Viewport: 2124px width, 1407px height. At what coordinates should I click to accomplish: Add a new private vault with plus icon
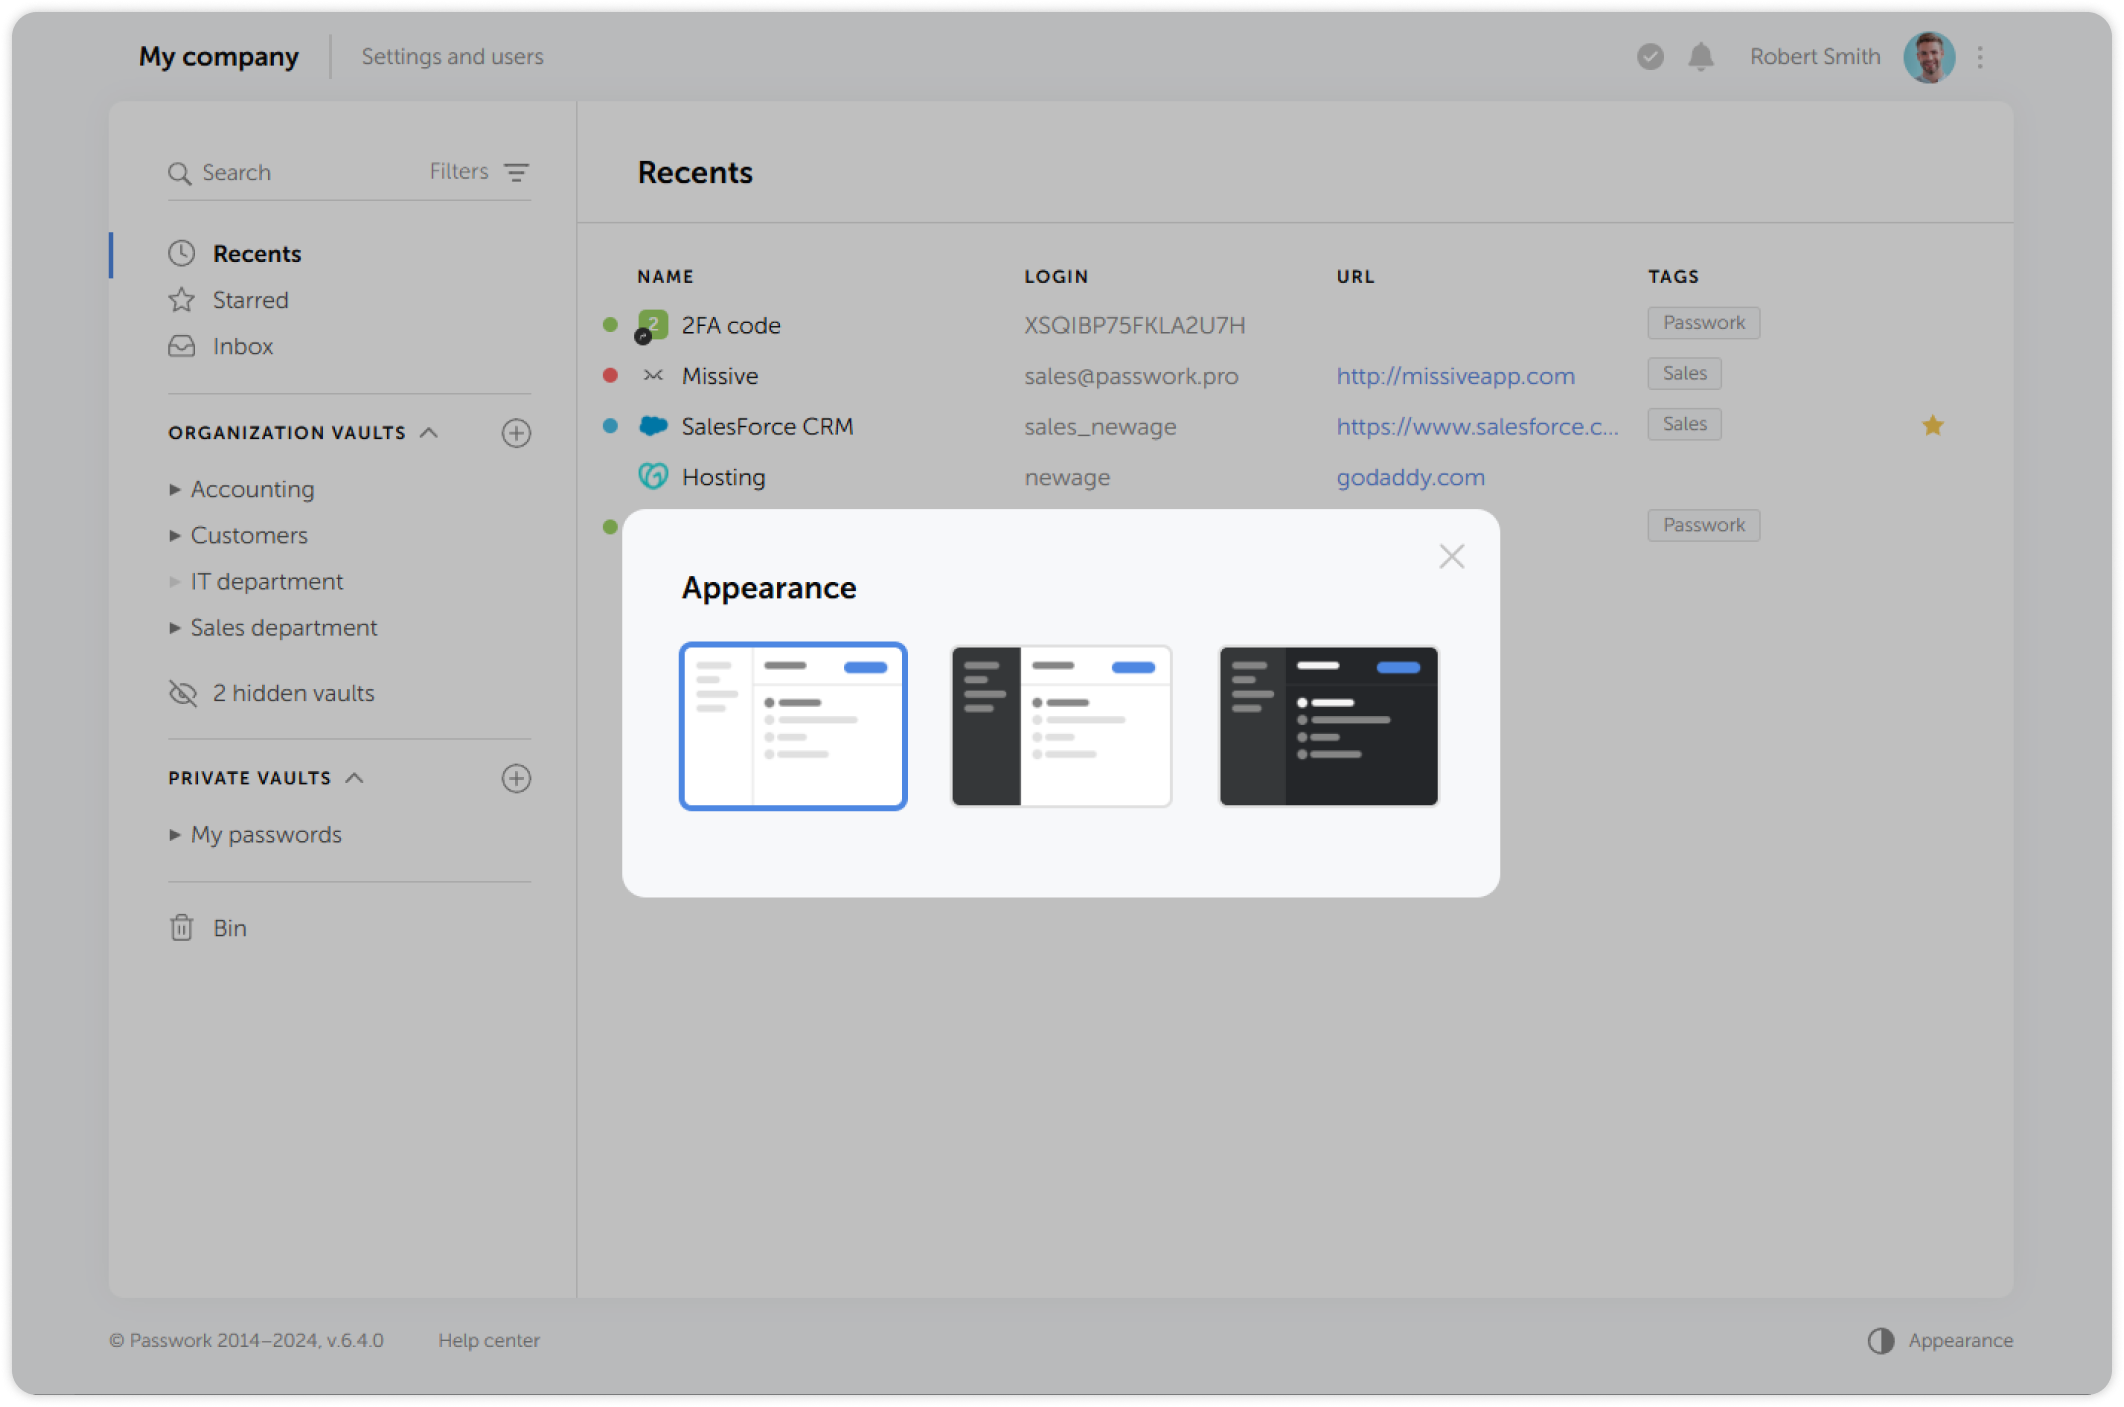(x=516, y=778)
